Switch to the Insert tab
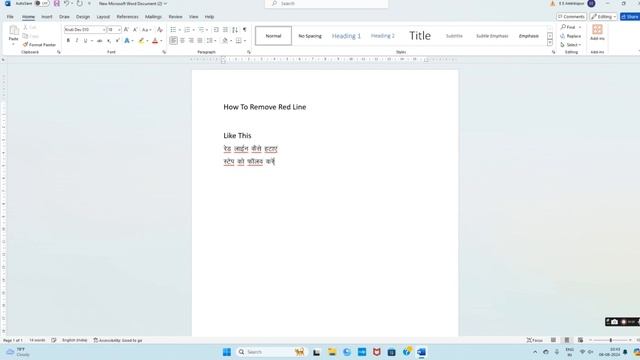 click(47, 17)
